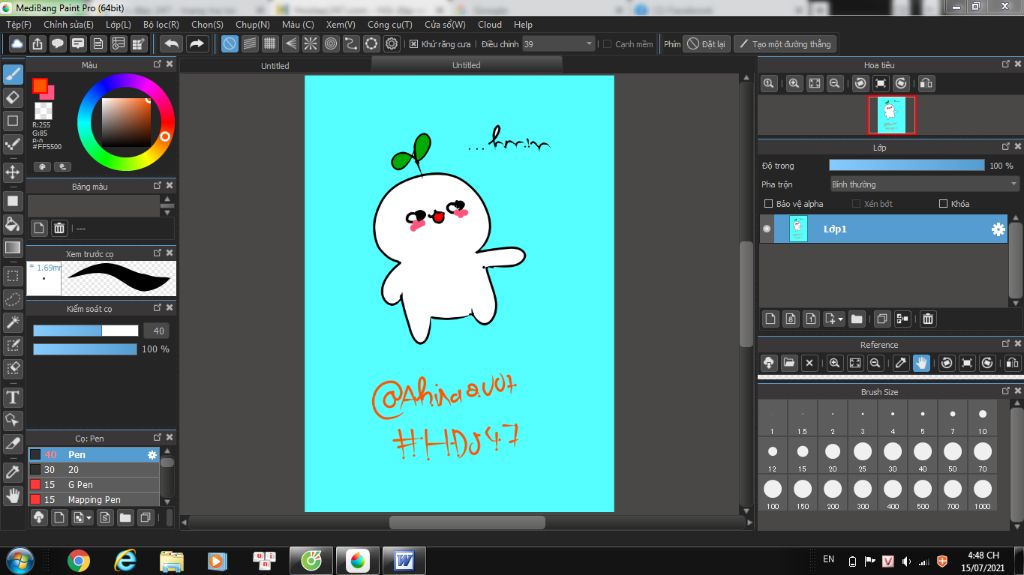Toggle Khử răng cưa anti-aliasing checkbox
Screen dimensions: 1024x575
coord(414,44)
